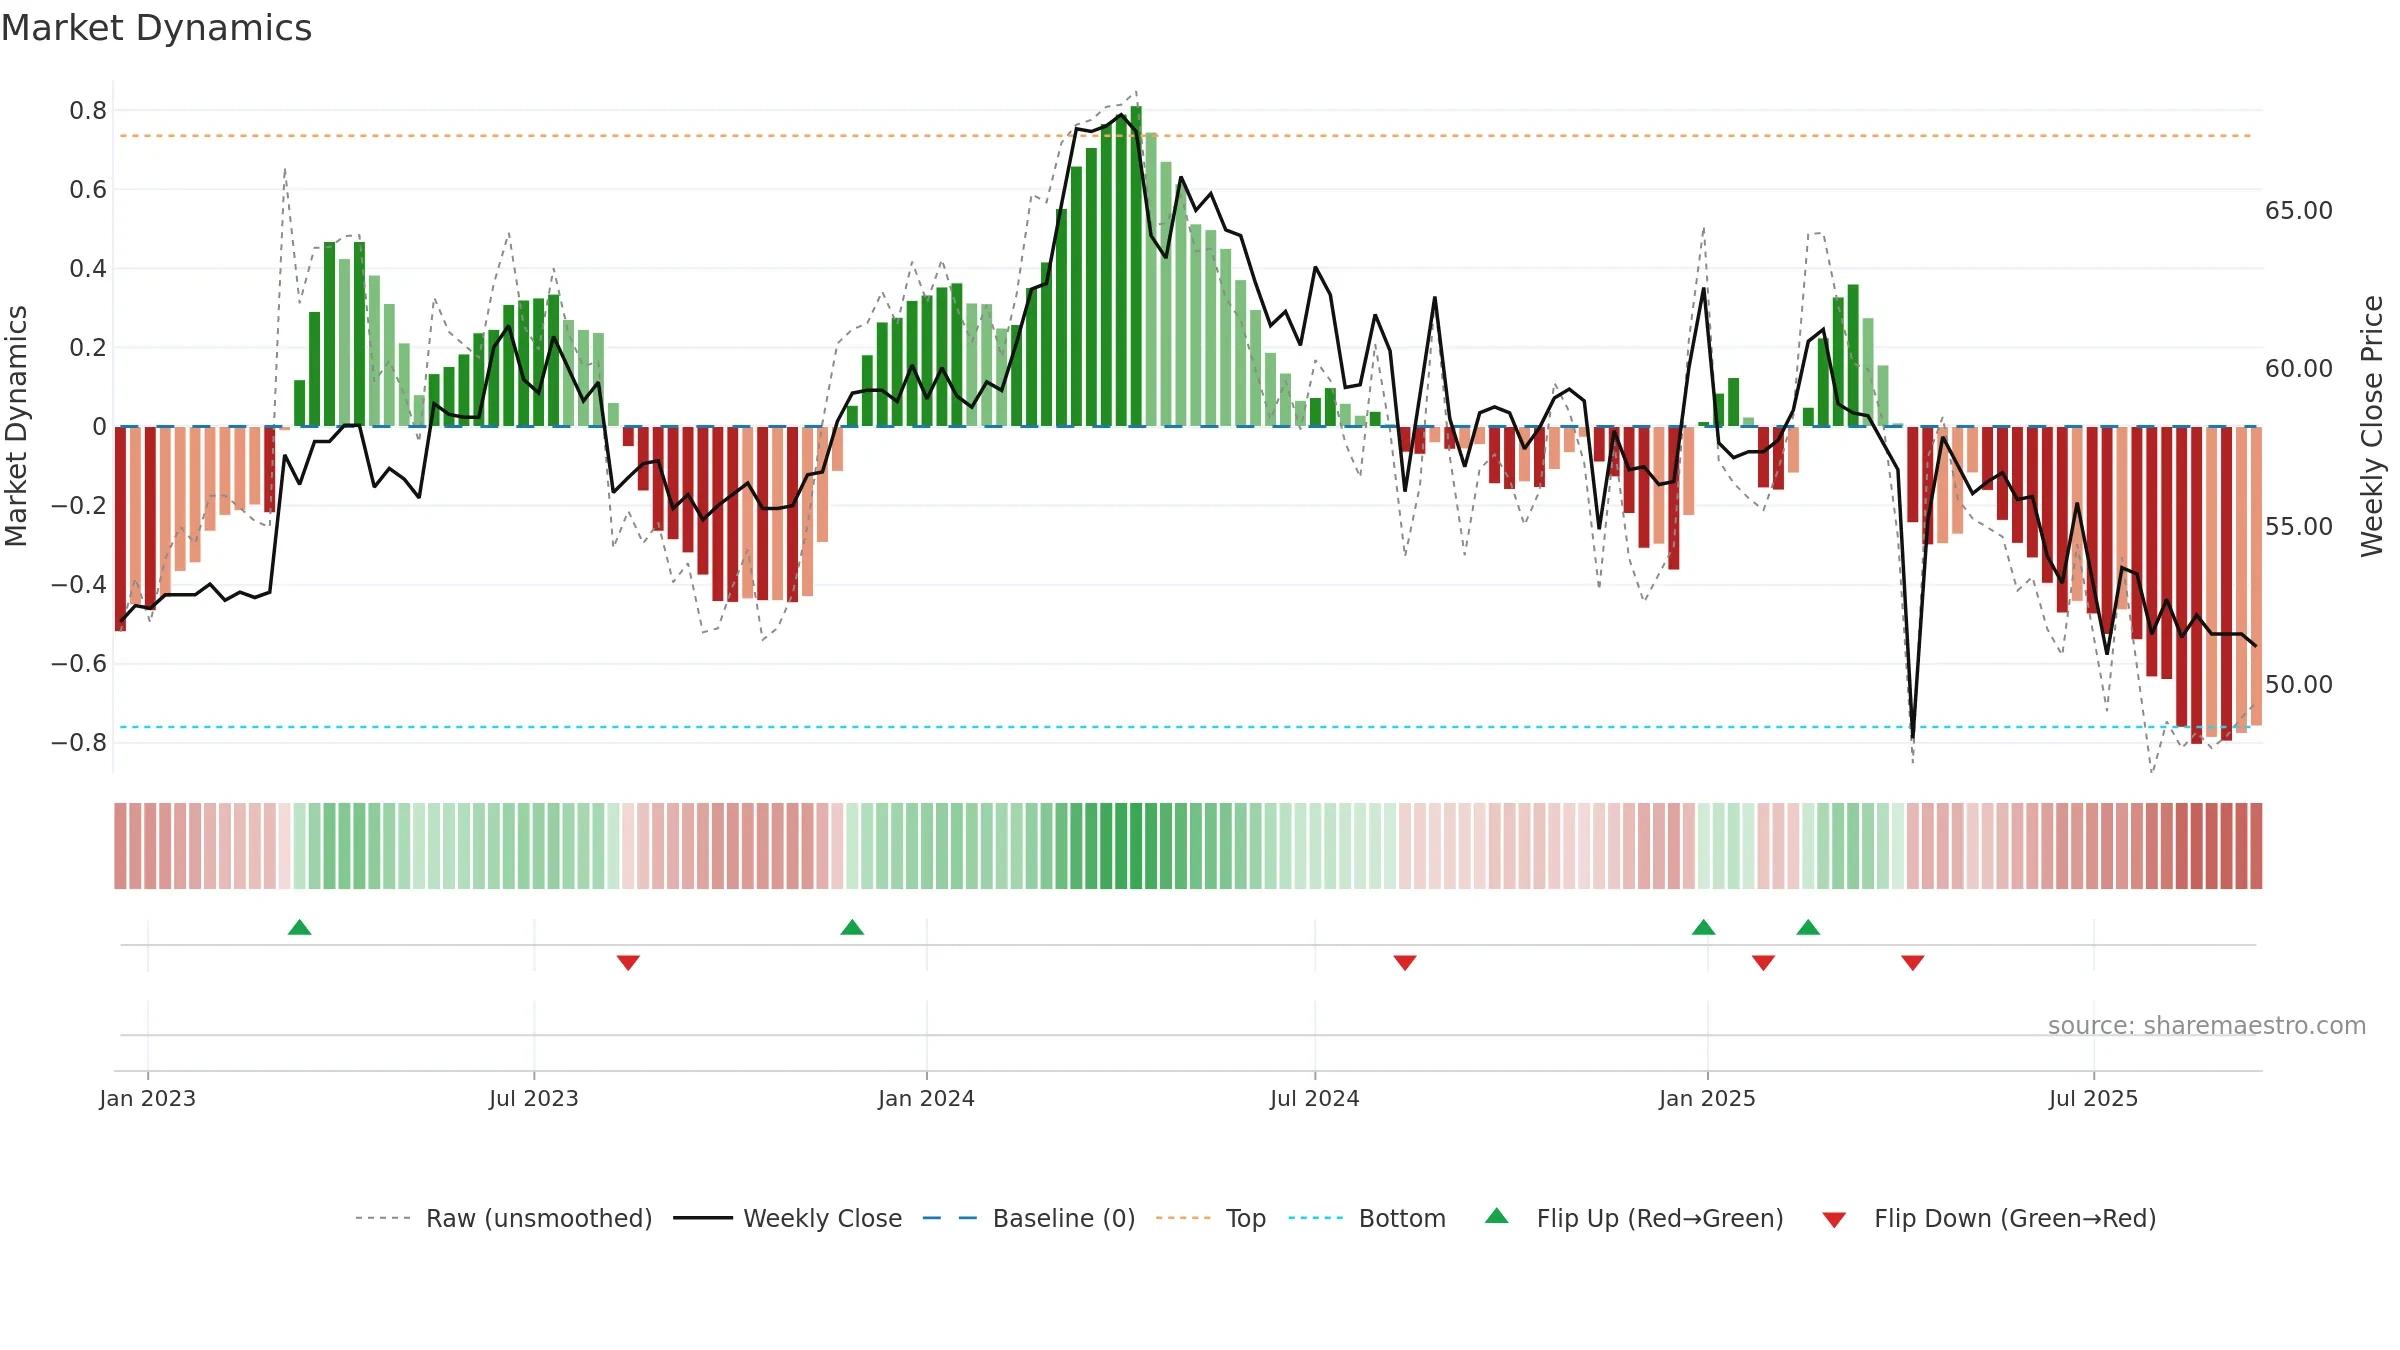The image size is (2400, 1350).
Task: Click the Jan 2024 x-axis label
Action: point(927,1098)
